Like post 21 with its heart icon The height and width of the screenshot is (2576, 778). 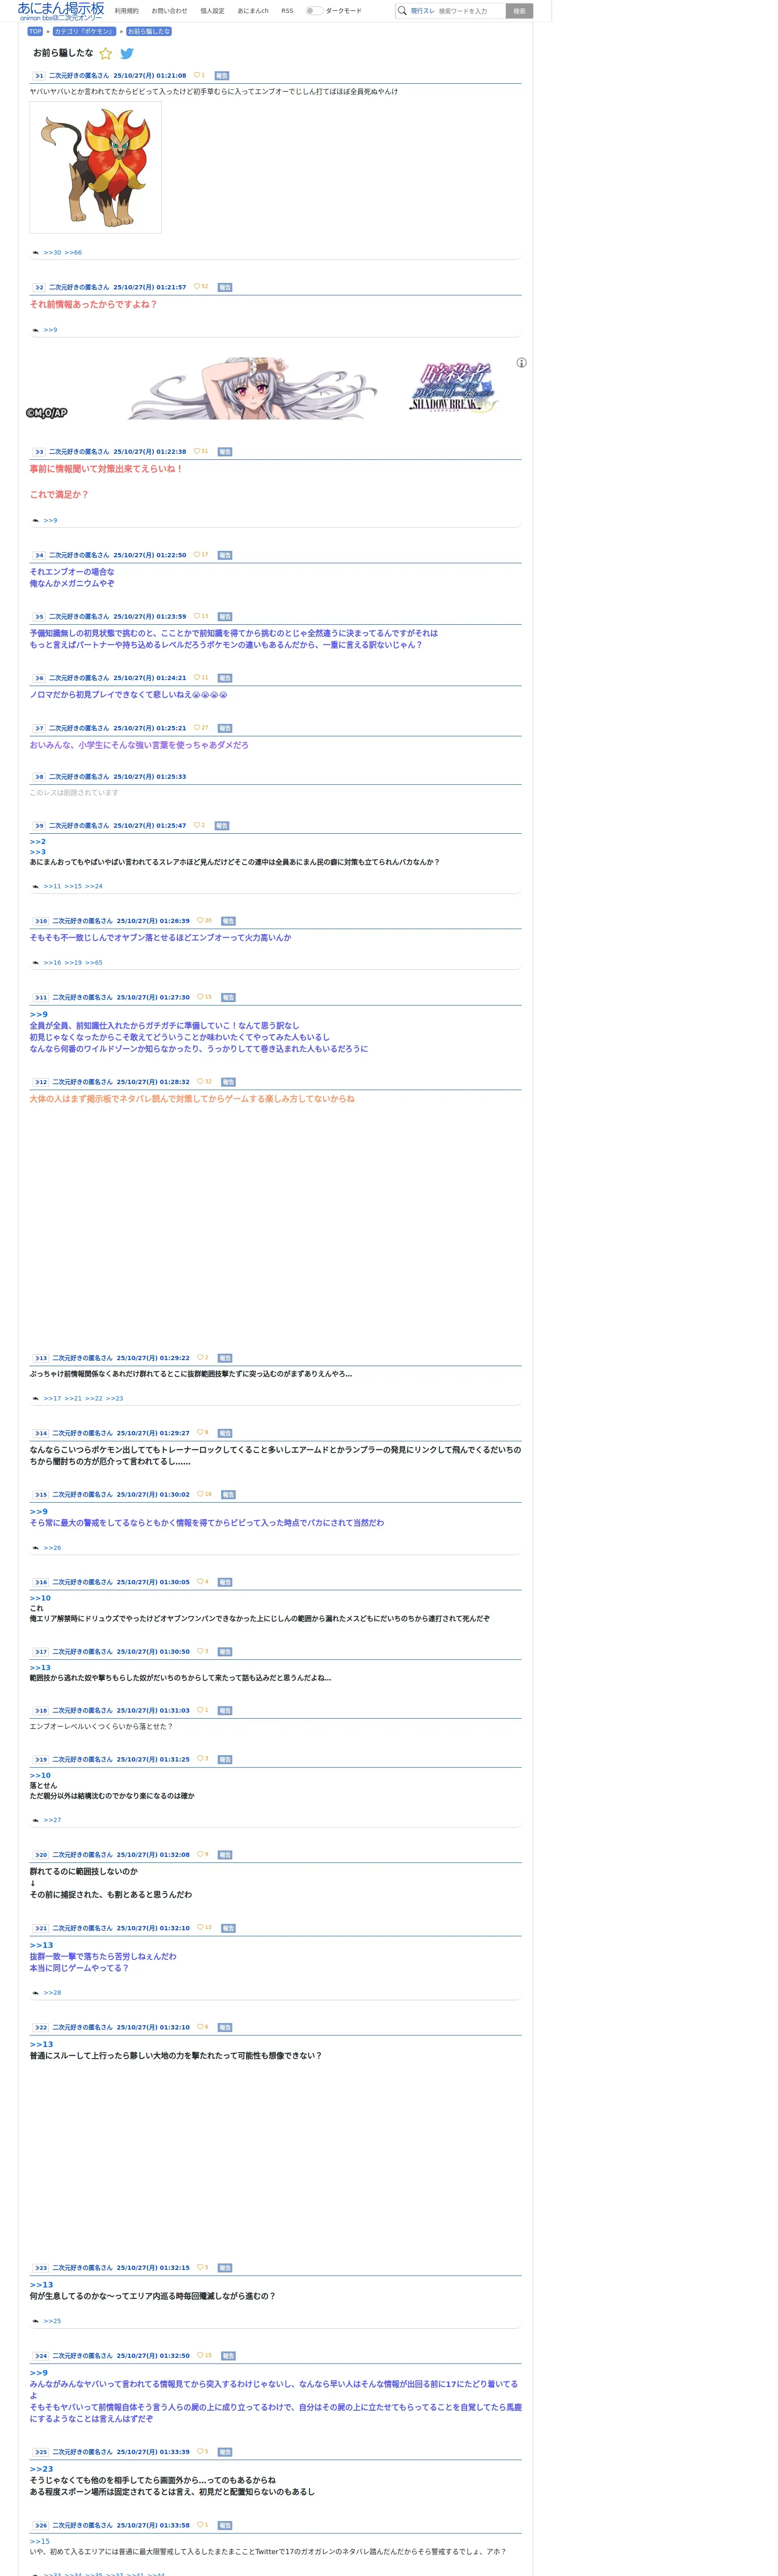pyautogui.click(x=200, y=1927)
